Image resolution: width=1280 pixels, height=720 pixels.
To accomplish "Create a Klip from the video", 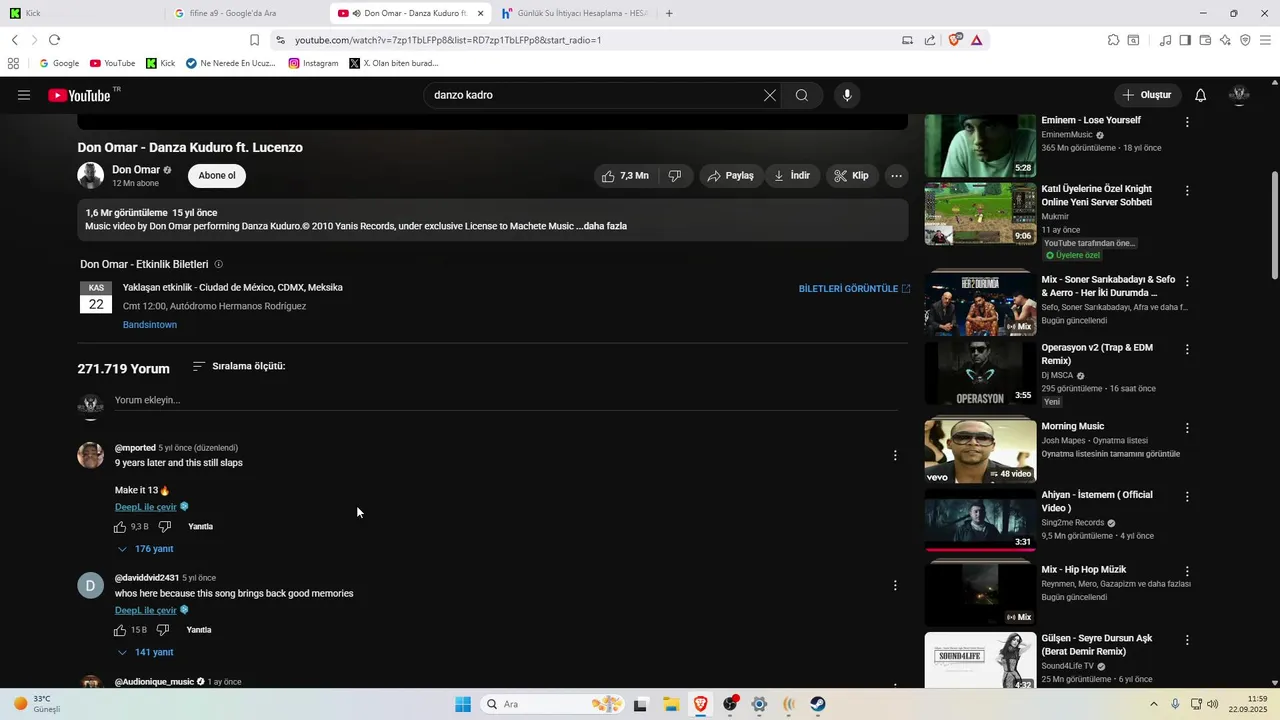I will point(852,176).
